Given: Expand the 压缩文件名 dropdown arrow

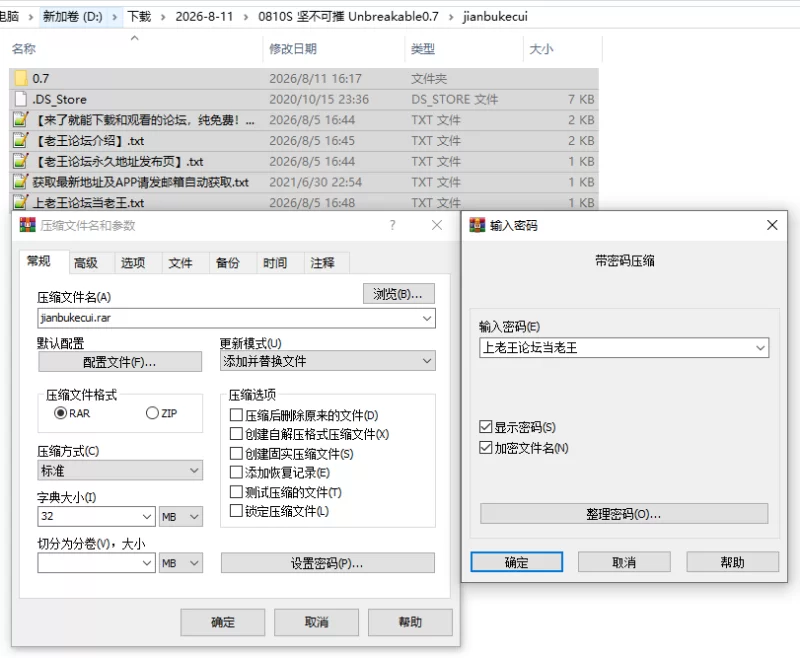Looking at the screenshot, I should coord(427,318).
